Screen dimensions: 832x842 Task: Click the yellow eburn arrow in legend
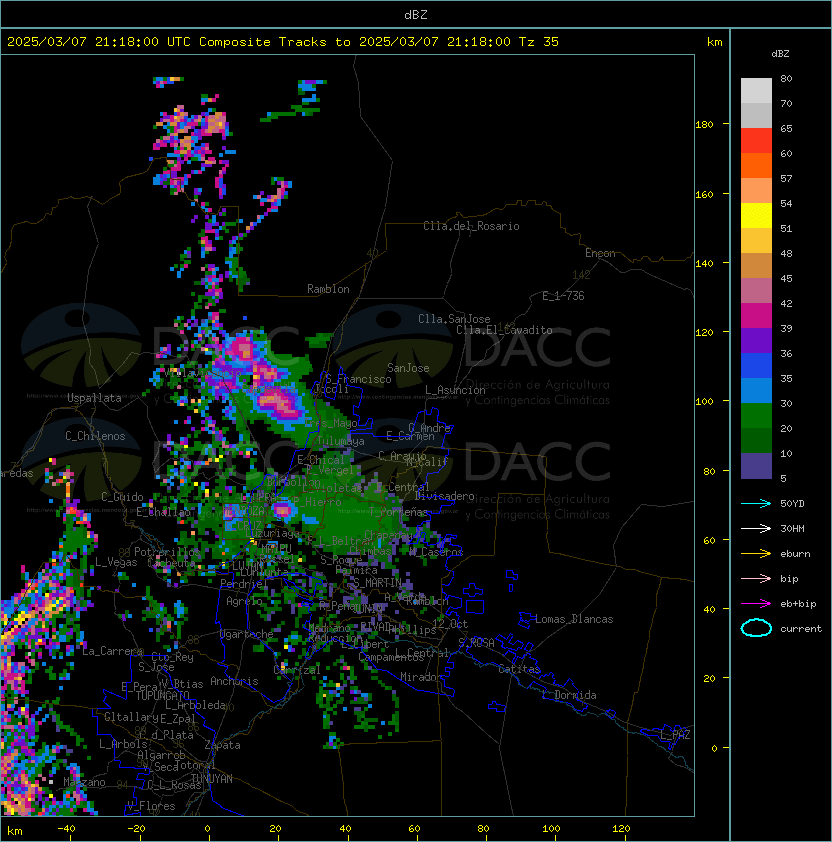(x=756, y=554)
